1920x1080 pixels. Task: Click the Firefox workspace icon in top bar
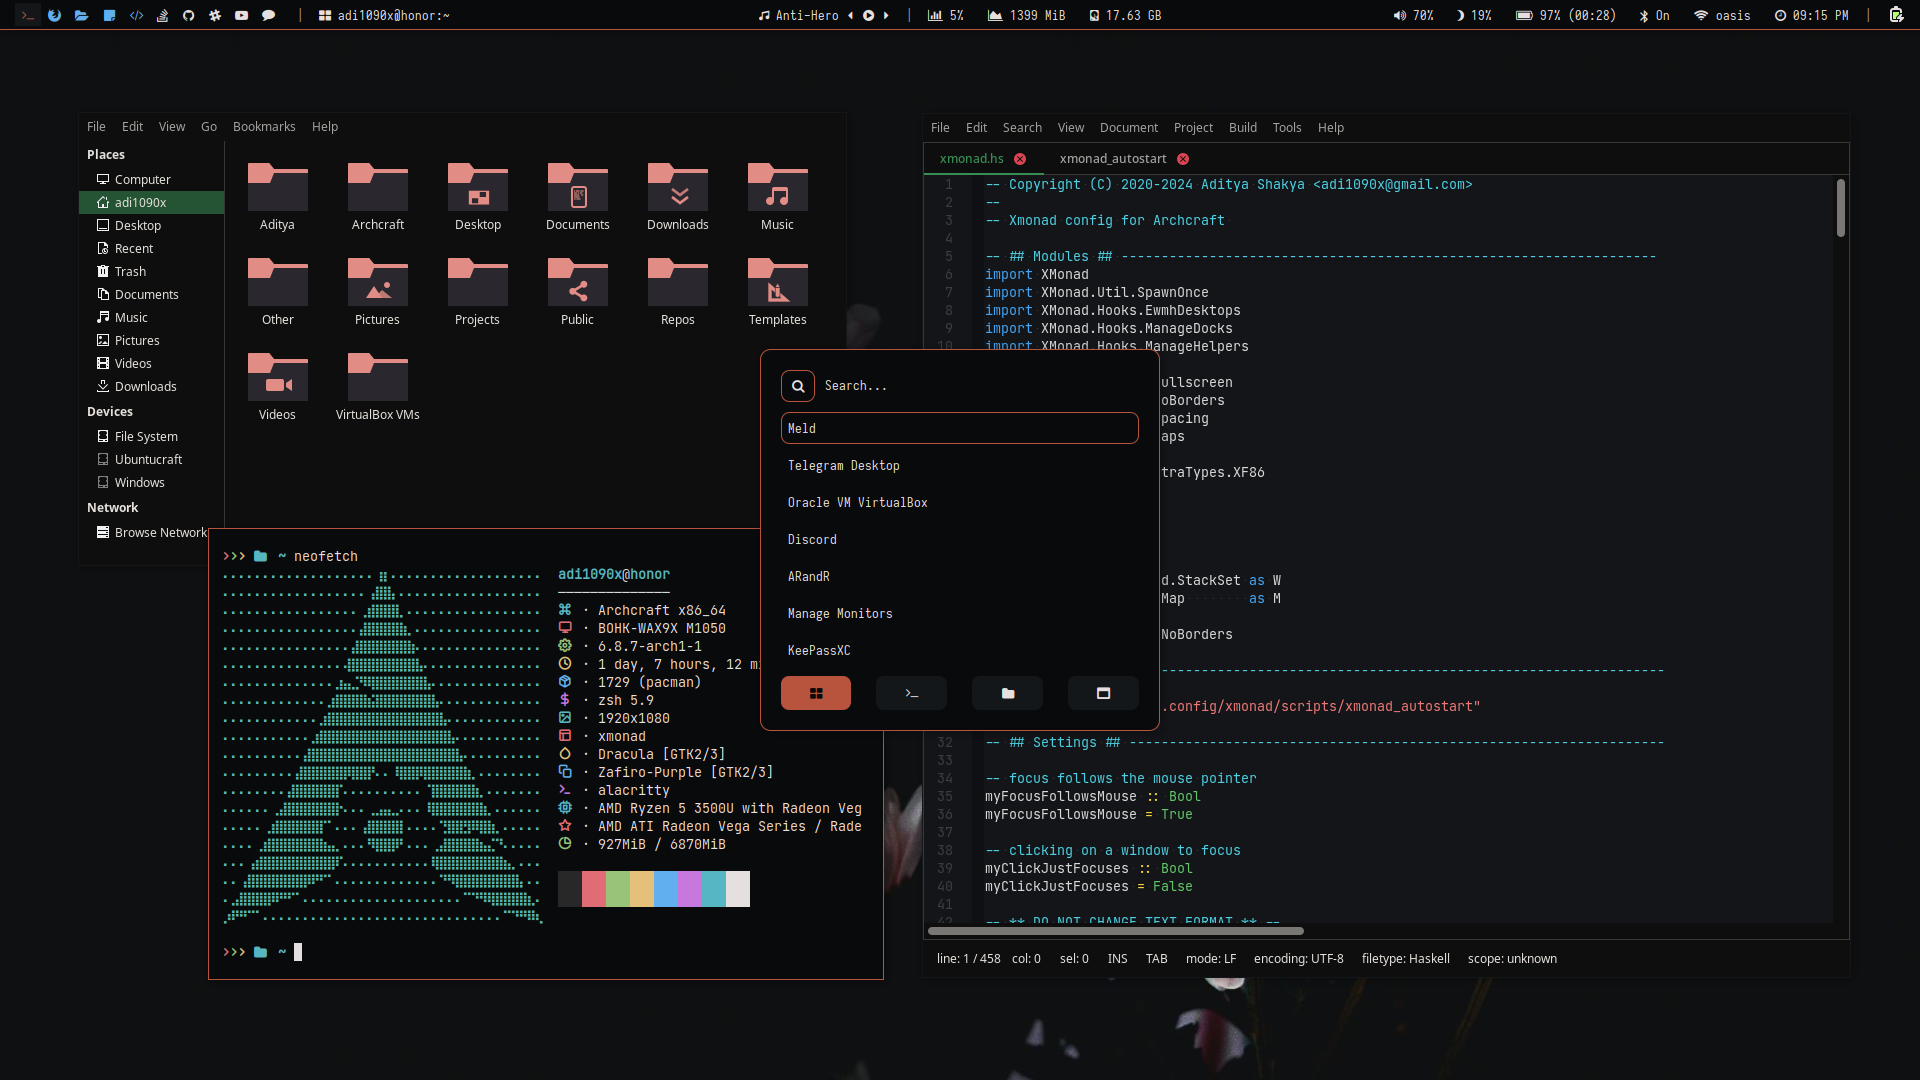(x=55, y=15)
